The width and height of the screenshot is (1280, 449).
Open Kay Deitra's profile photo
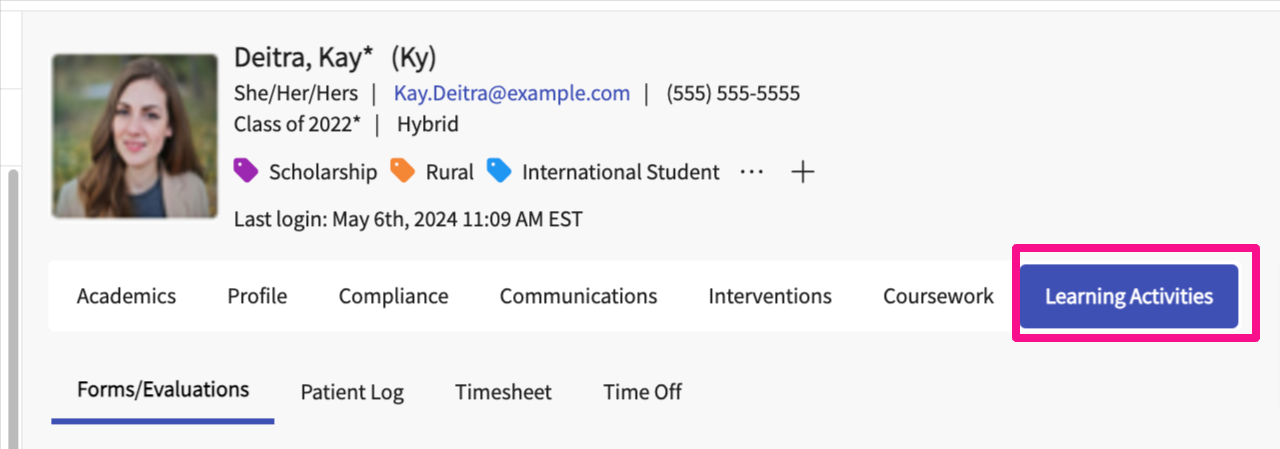coord(135,136)
